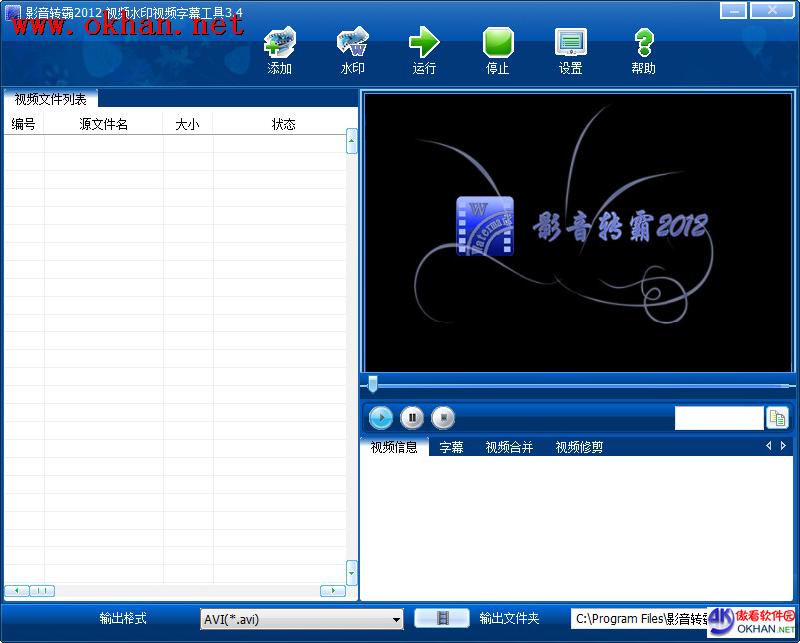This screenshot has height=643, width=800.
Task: Pause the preview video
Action: tap(412, 418)
